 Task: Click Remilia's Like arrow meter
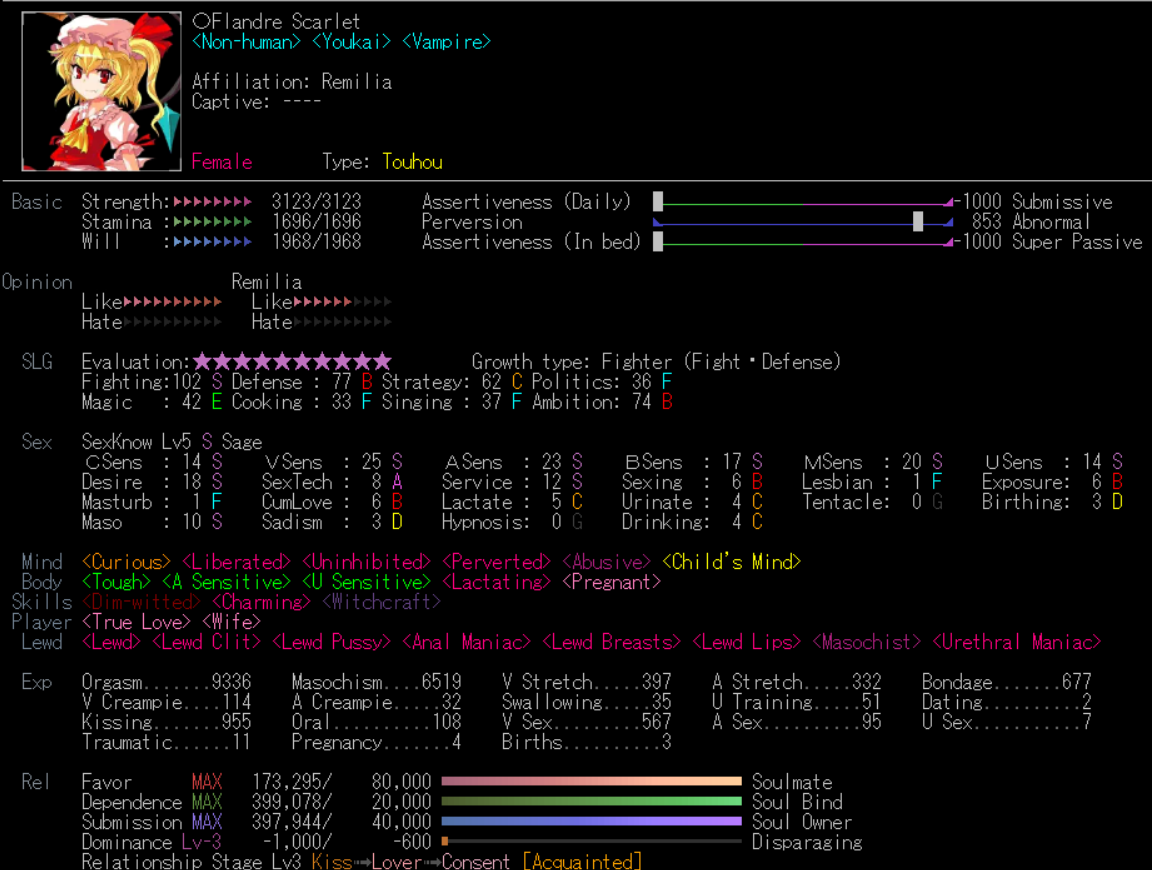pos(342,301)
